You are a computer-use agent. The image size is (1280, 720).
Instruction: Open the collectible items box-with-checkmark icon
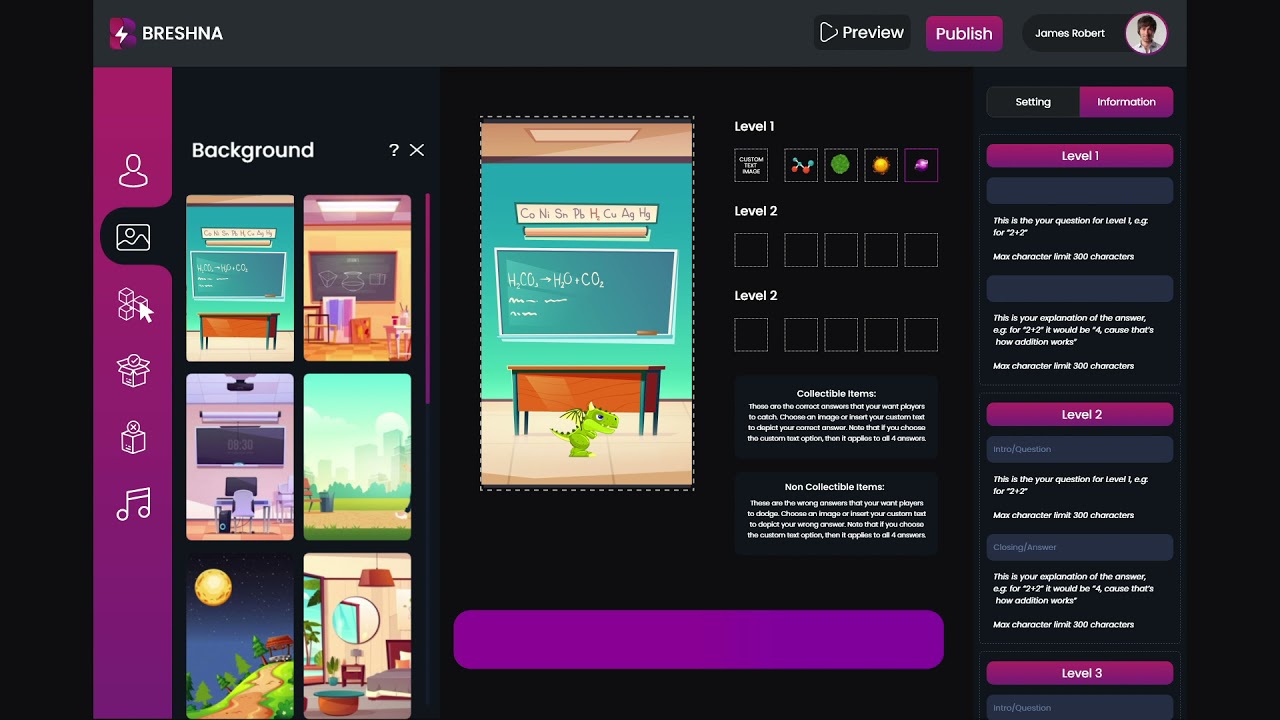coord(133,370)
